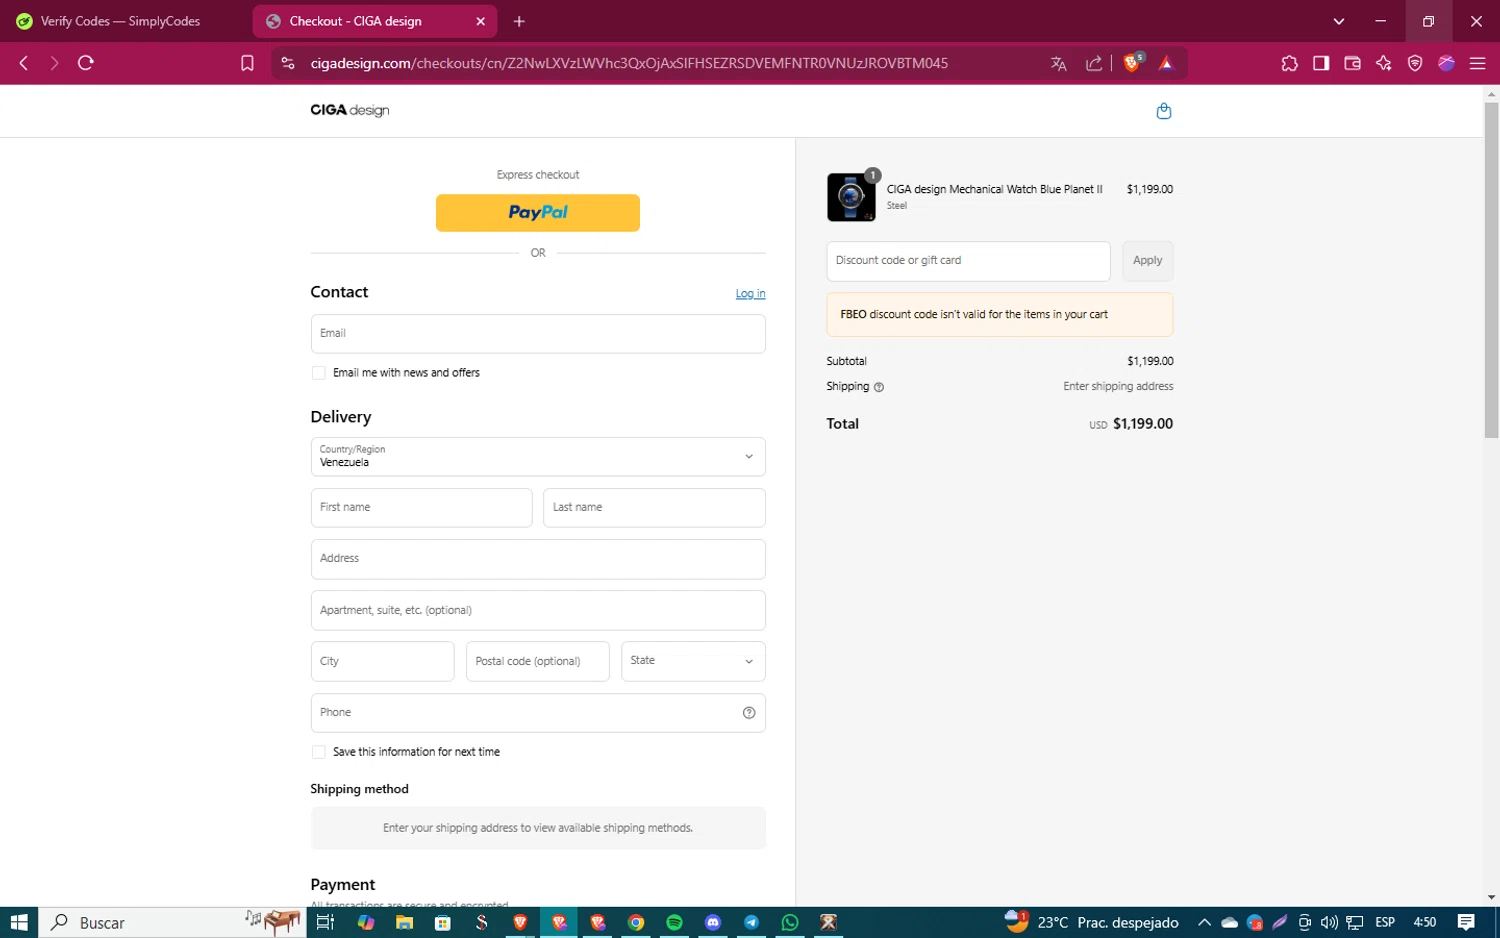The height and width of the screenshot is (938, 1500).
Task: Open the tab search chevron in title bar
Action: [x=1339, y=21]
